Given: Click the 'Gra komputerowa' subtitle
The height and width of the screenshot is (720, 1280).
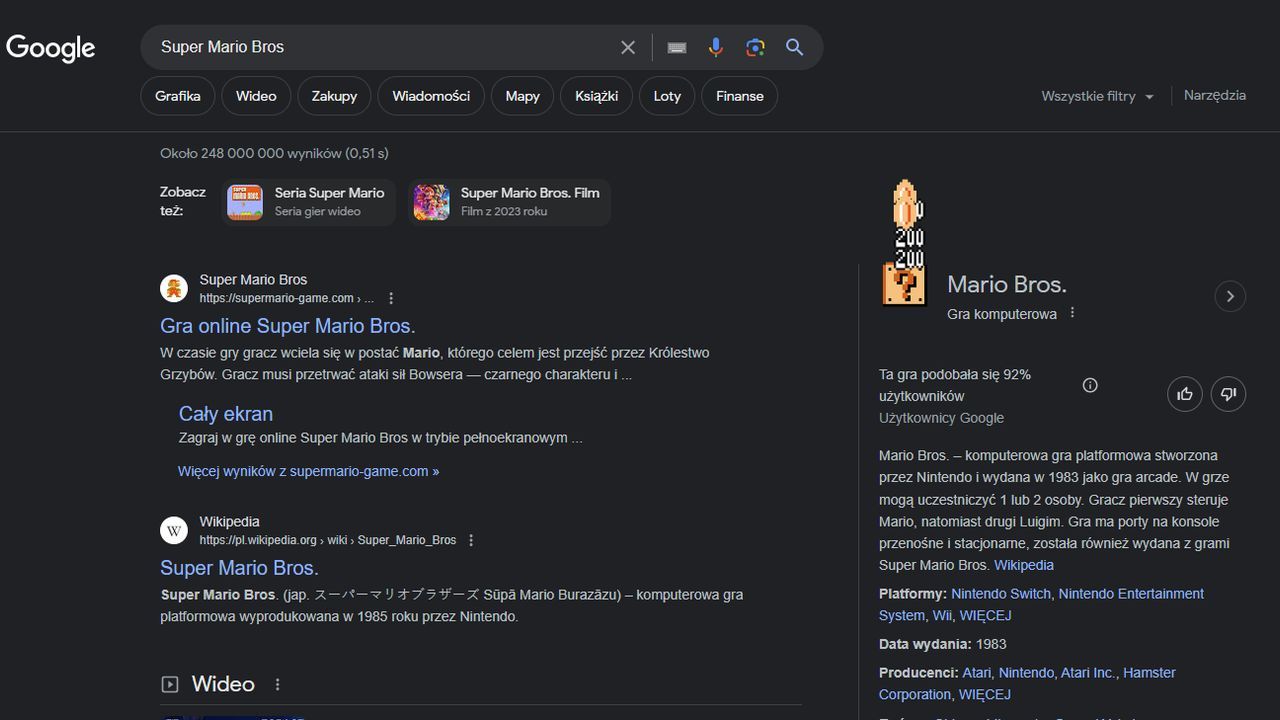Looking at the screenshot, I should pyautogui.click(x=1002, y=314).
